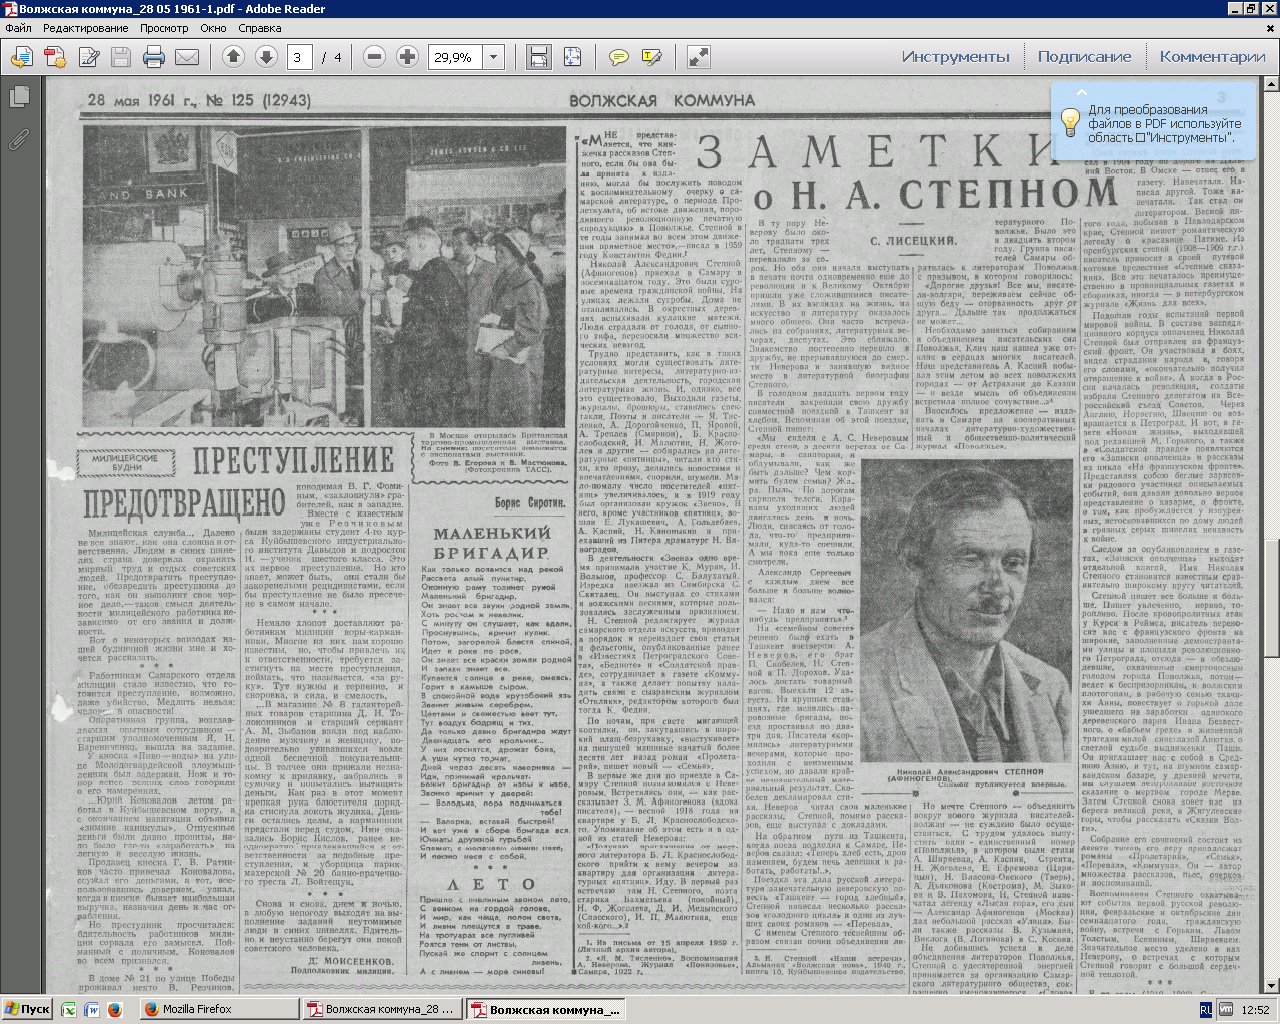Open the Подписание pane
Viewport: 1280px width, 1024px height.
click(x=1084, y=57)
